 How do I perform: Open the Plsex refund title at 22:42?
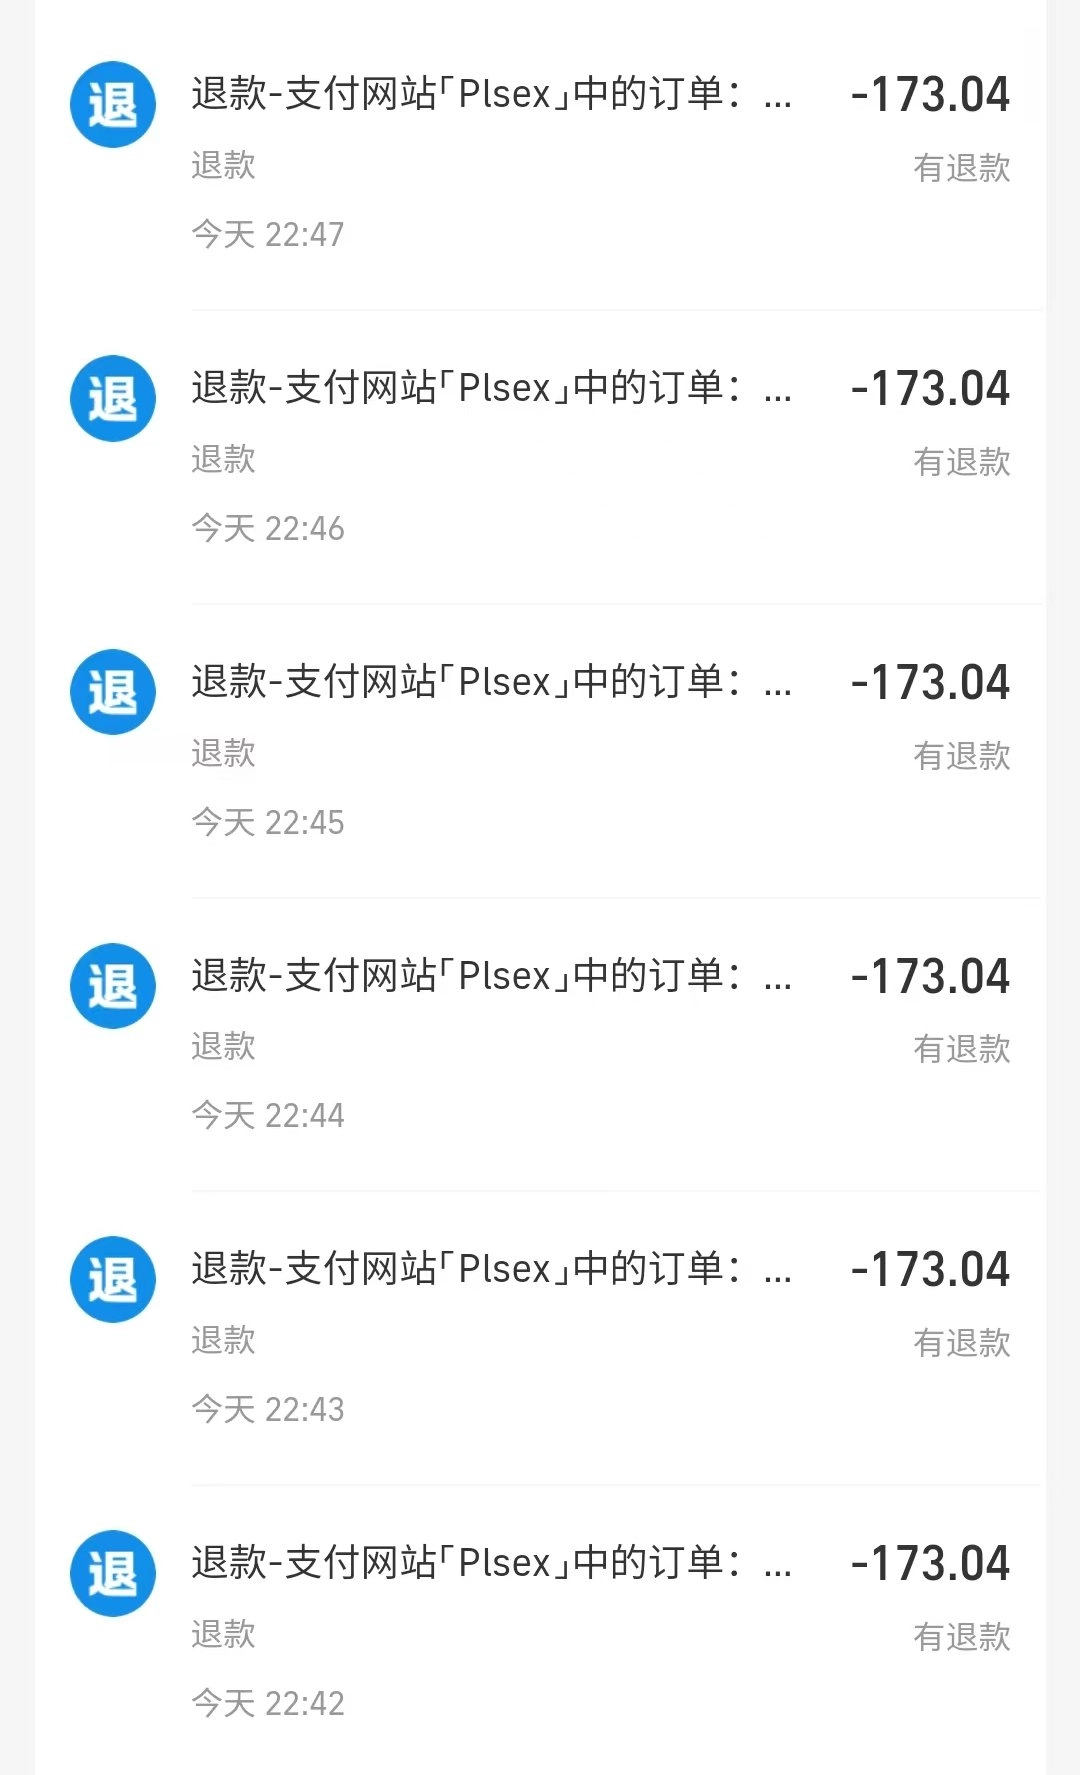pos(491,1563)
